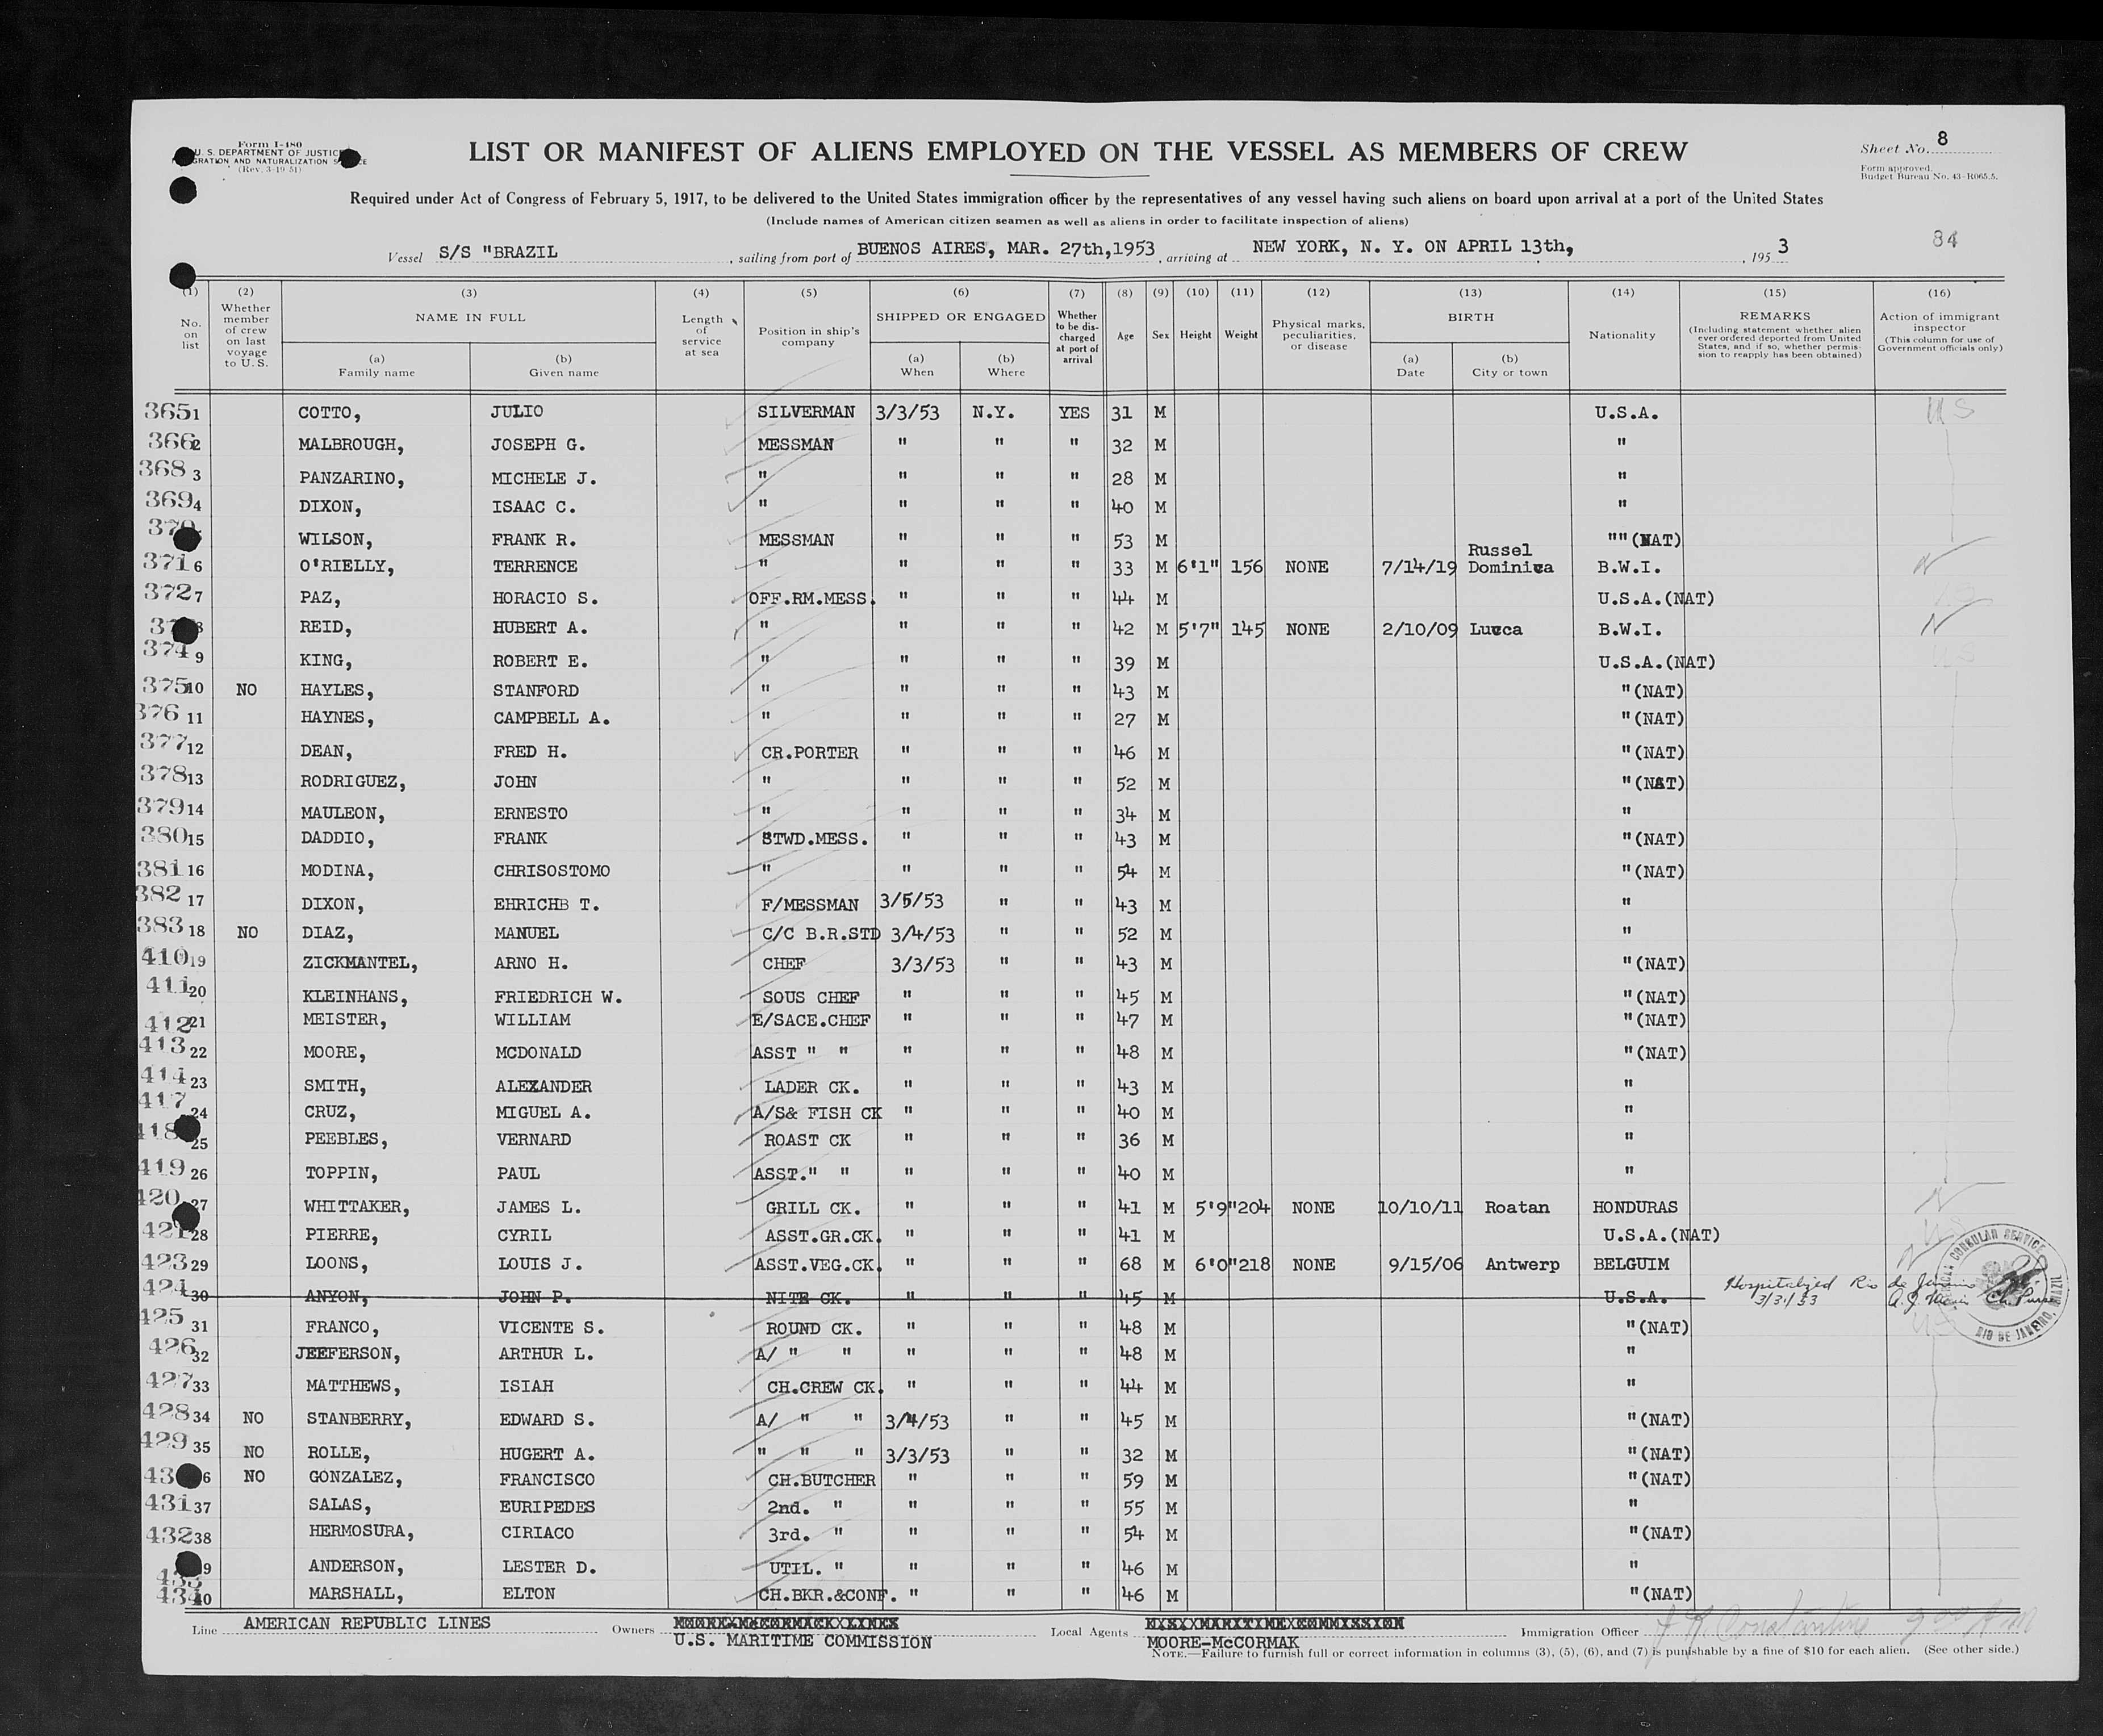This screenshot has width=2103, height=1736.
Task: Click the given name MCDONALD
Action: point(537,1053)
